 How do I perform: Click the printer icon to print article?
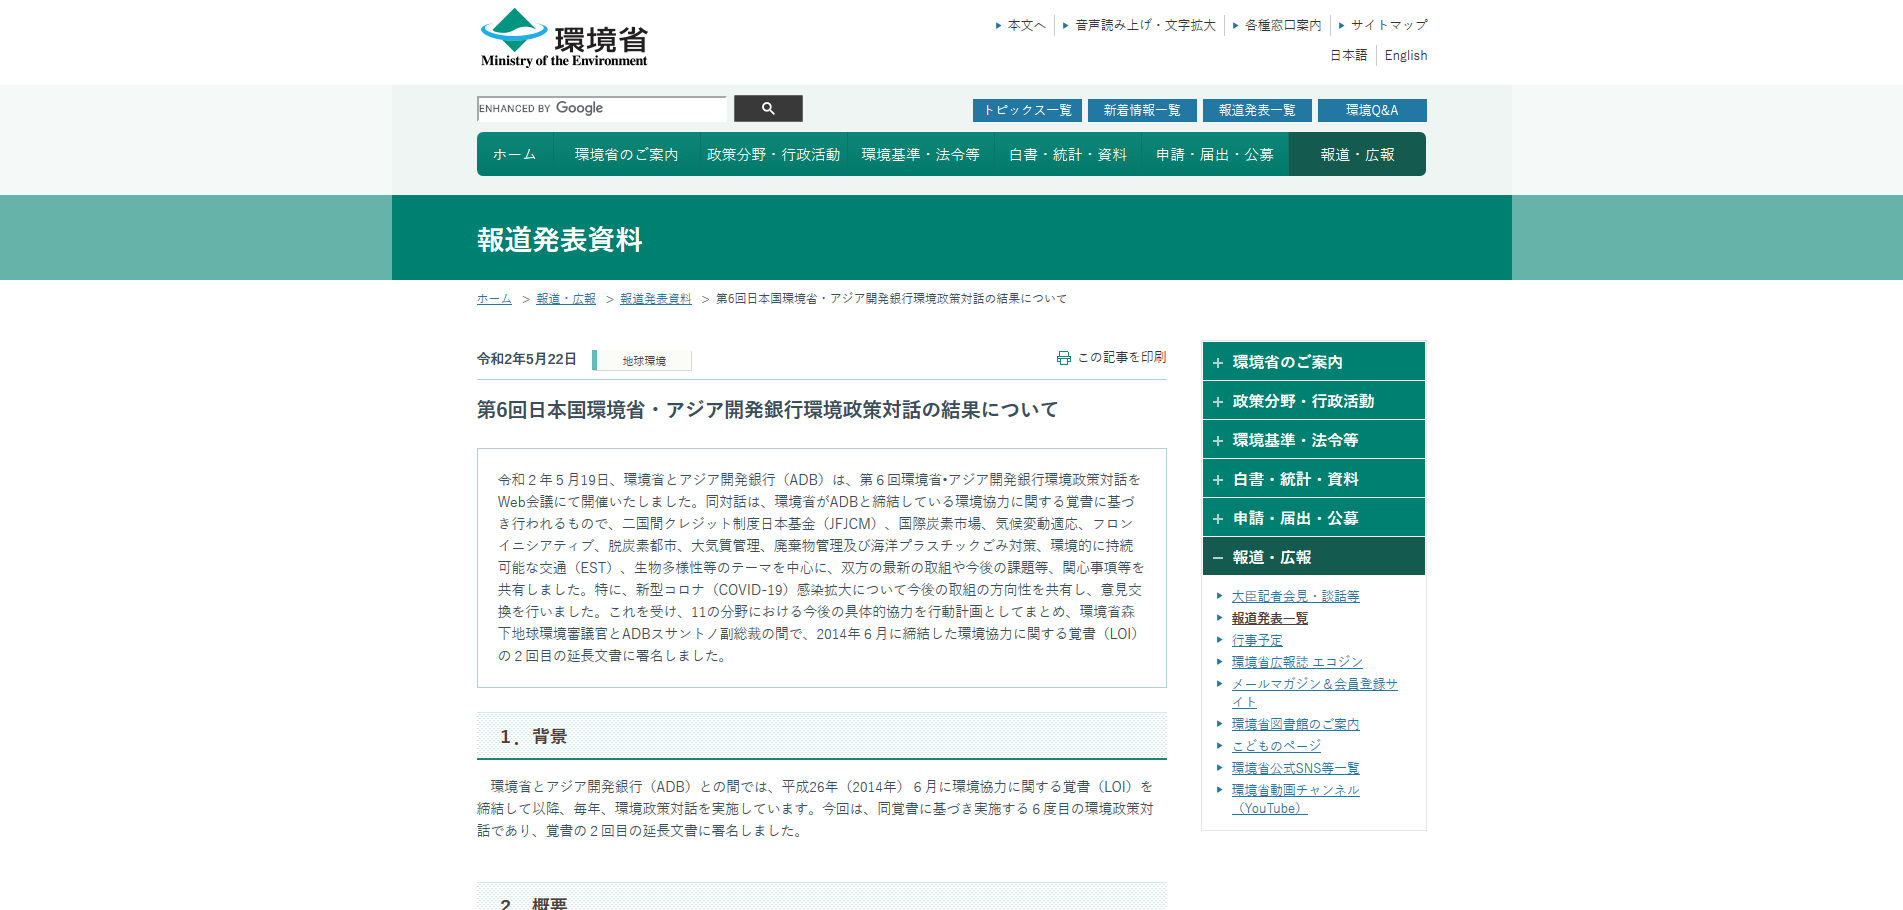(x=1063, y=358)
